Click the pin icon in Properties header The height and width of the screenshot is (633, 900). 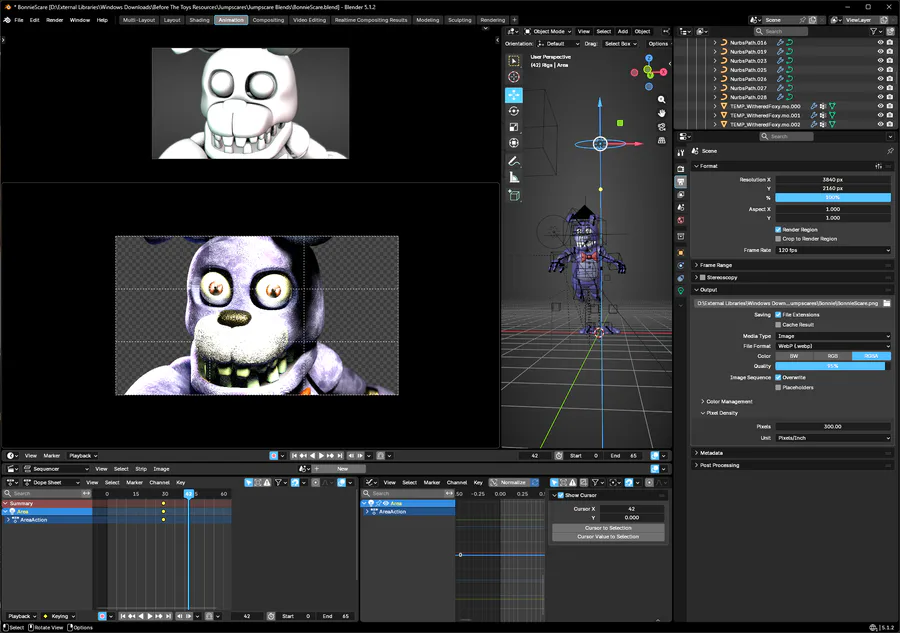point(890,151)
